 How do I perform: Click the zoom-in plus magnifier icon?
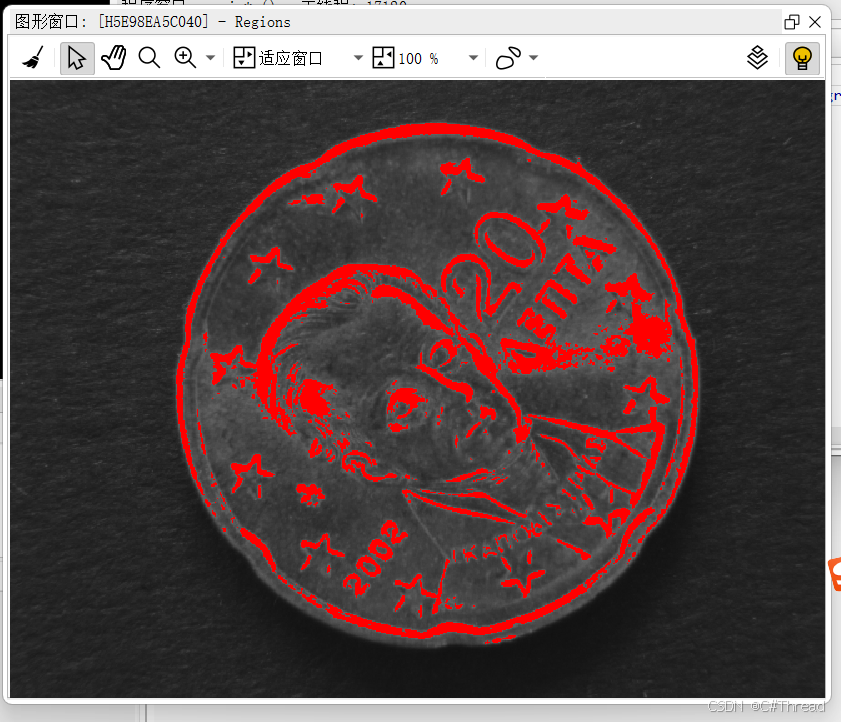coord(185,58)
